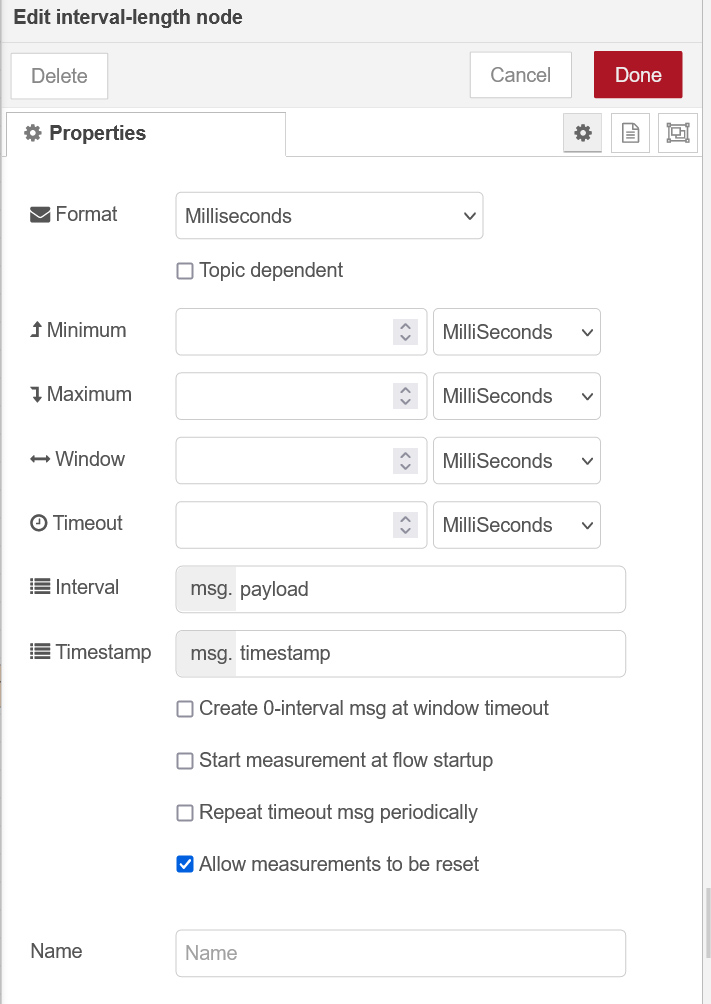The image size is (711, 1004).
Task: Decrease Timeout value with down spinner arrow
Action: (x=405, y=531)
